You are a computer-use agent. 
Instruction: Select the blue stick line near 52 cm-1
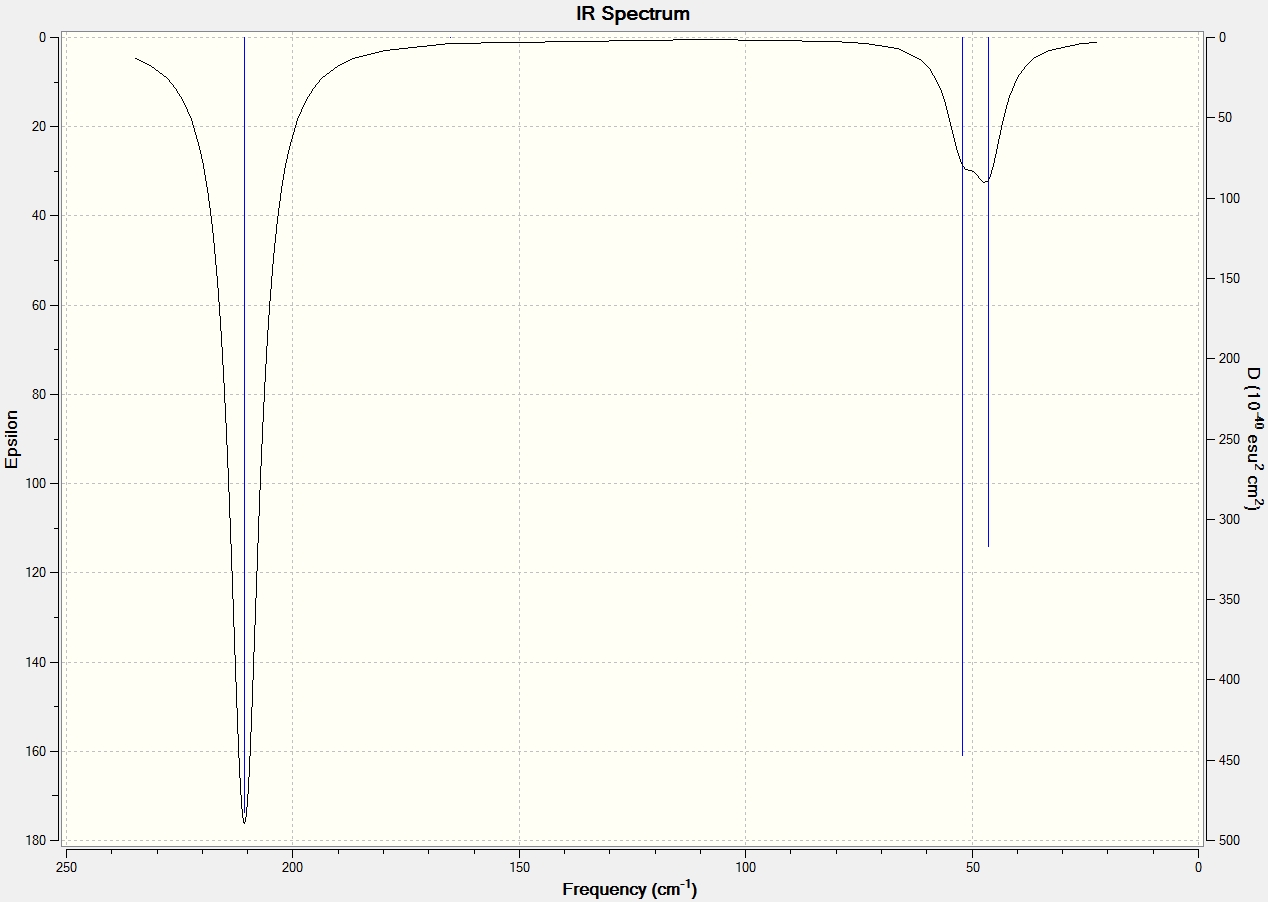point(962,396)
